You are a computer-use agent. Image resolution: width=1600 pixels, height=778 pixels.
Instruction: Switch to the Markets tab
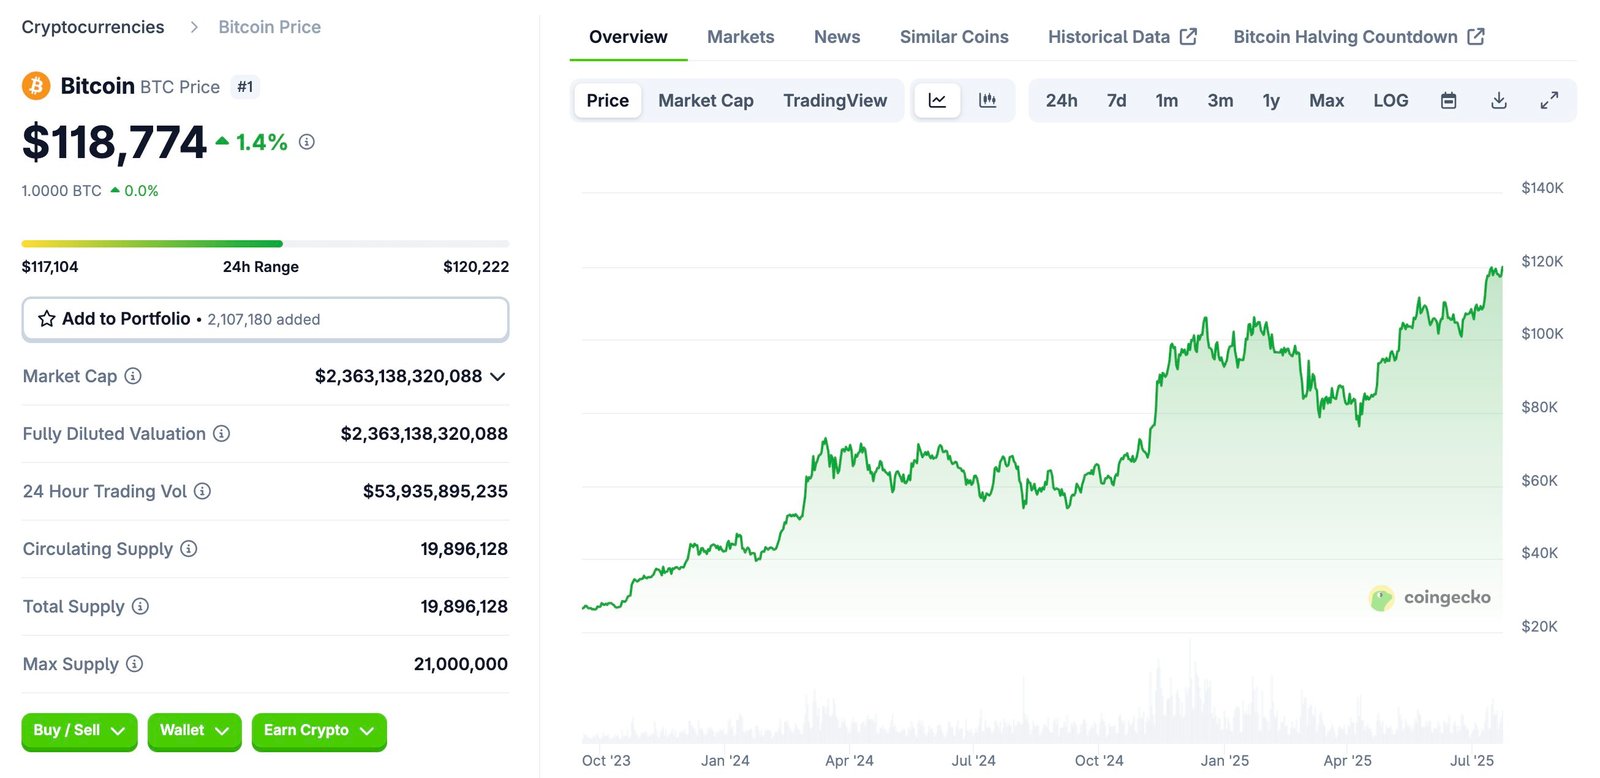pos(741,37)
